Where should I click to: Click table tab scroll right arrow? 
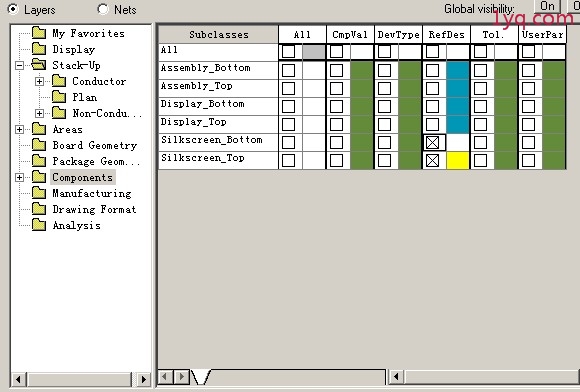pos(181,377)
